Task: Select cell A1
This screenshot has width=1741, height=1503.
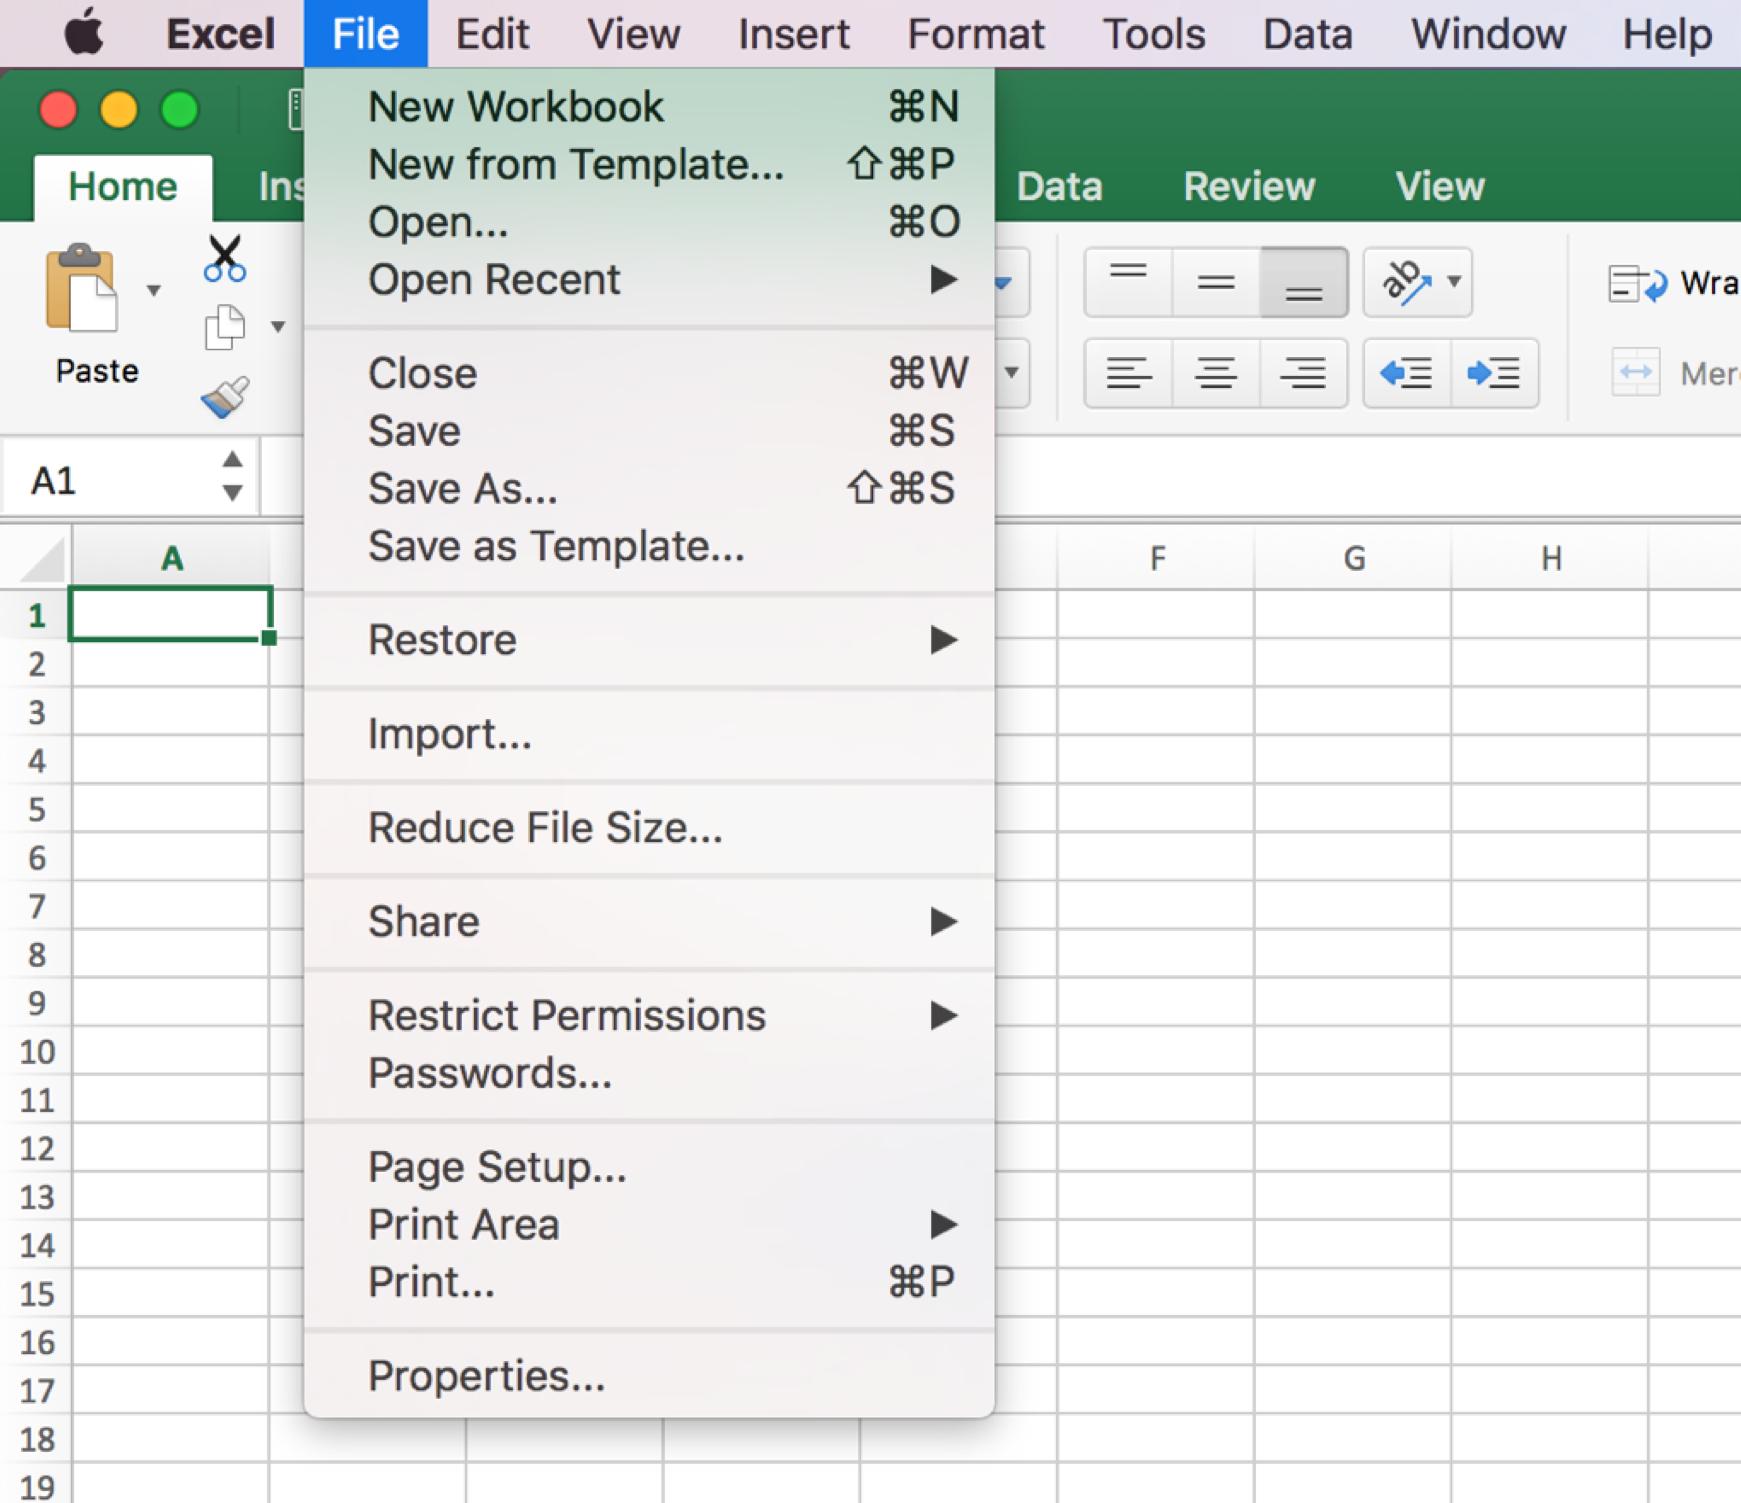Action: pos(171,613)
